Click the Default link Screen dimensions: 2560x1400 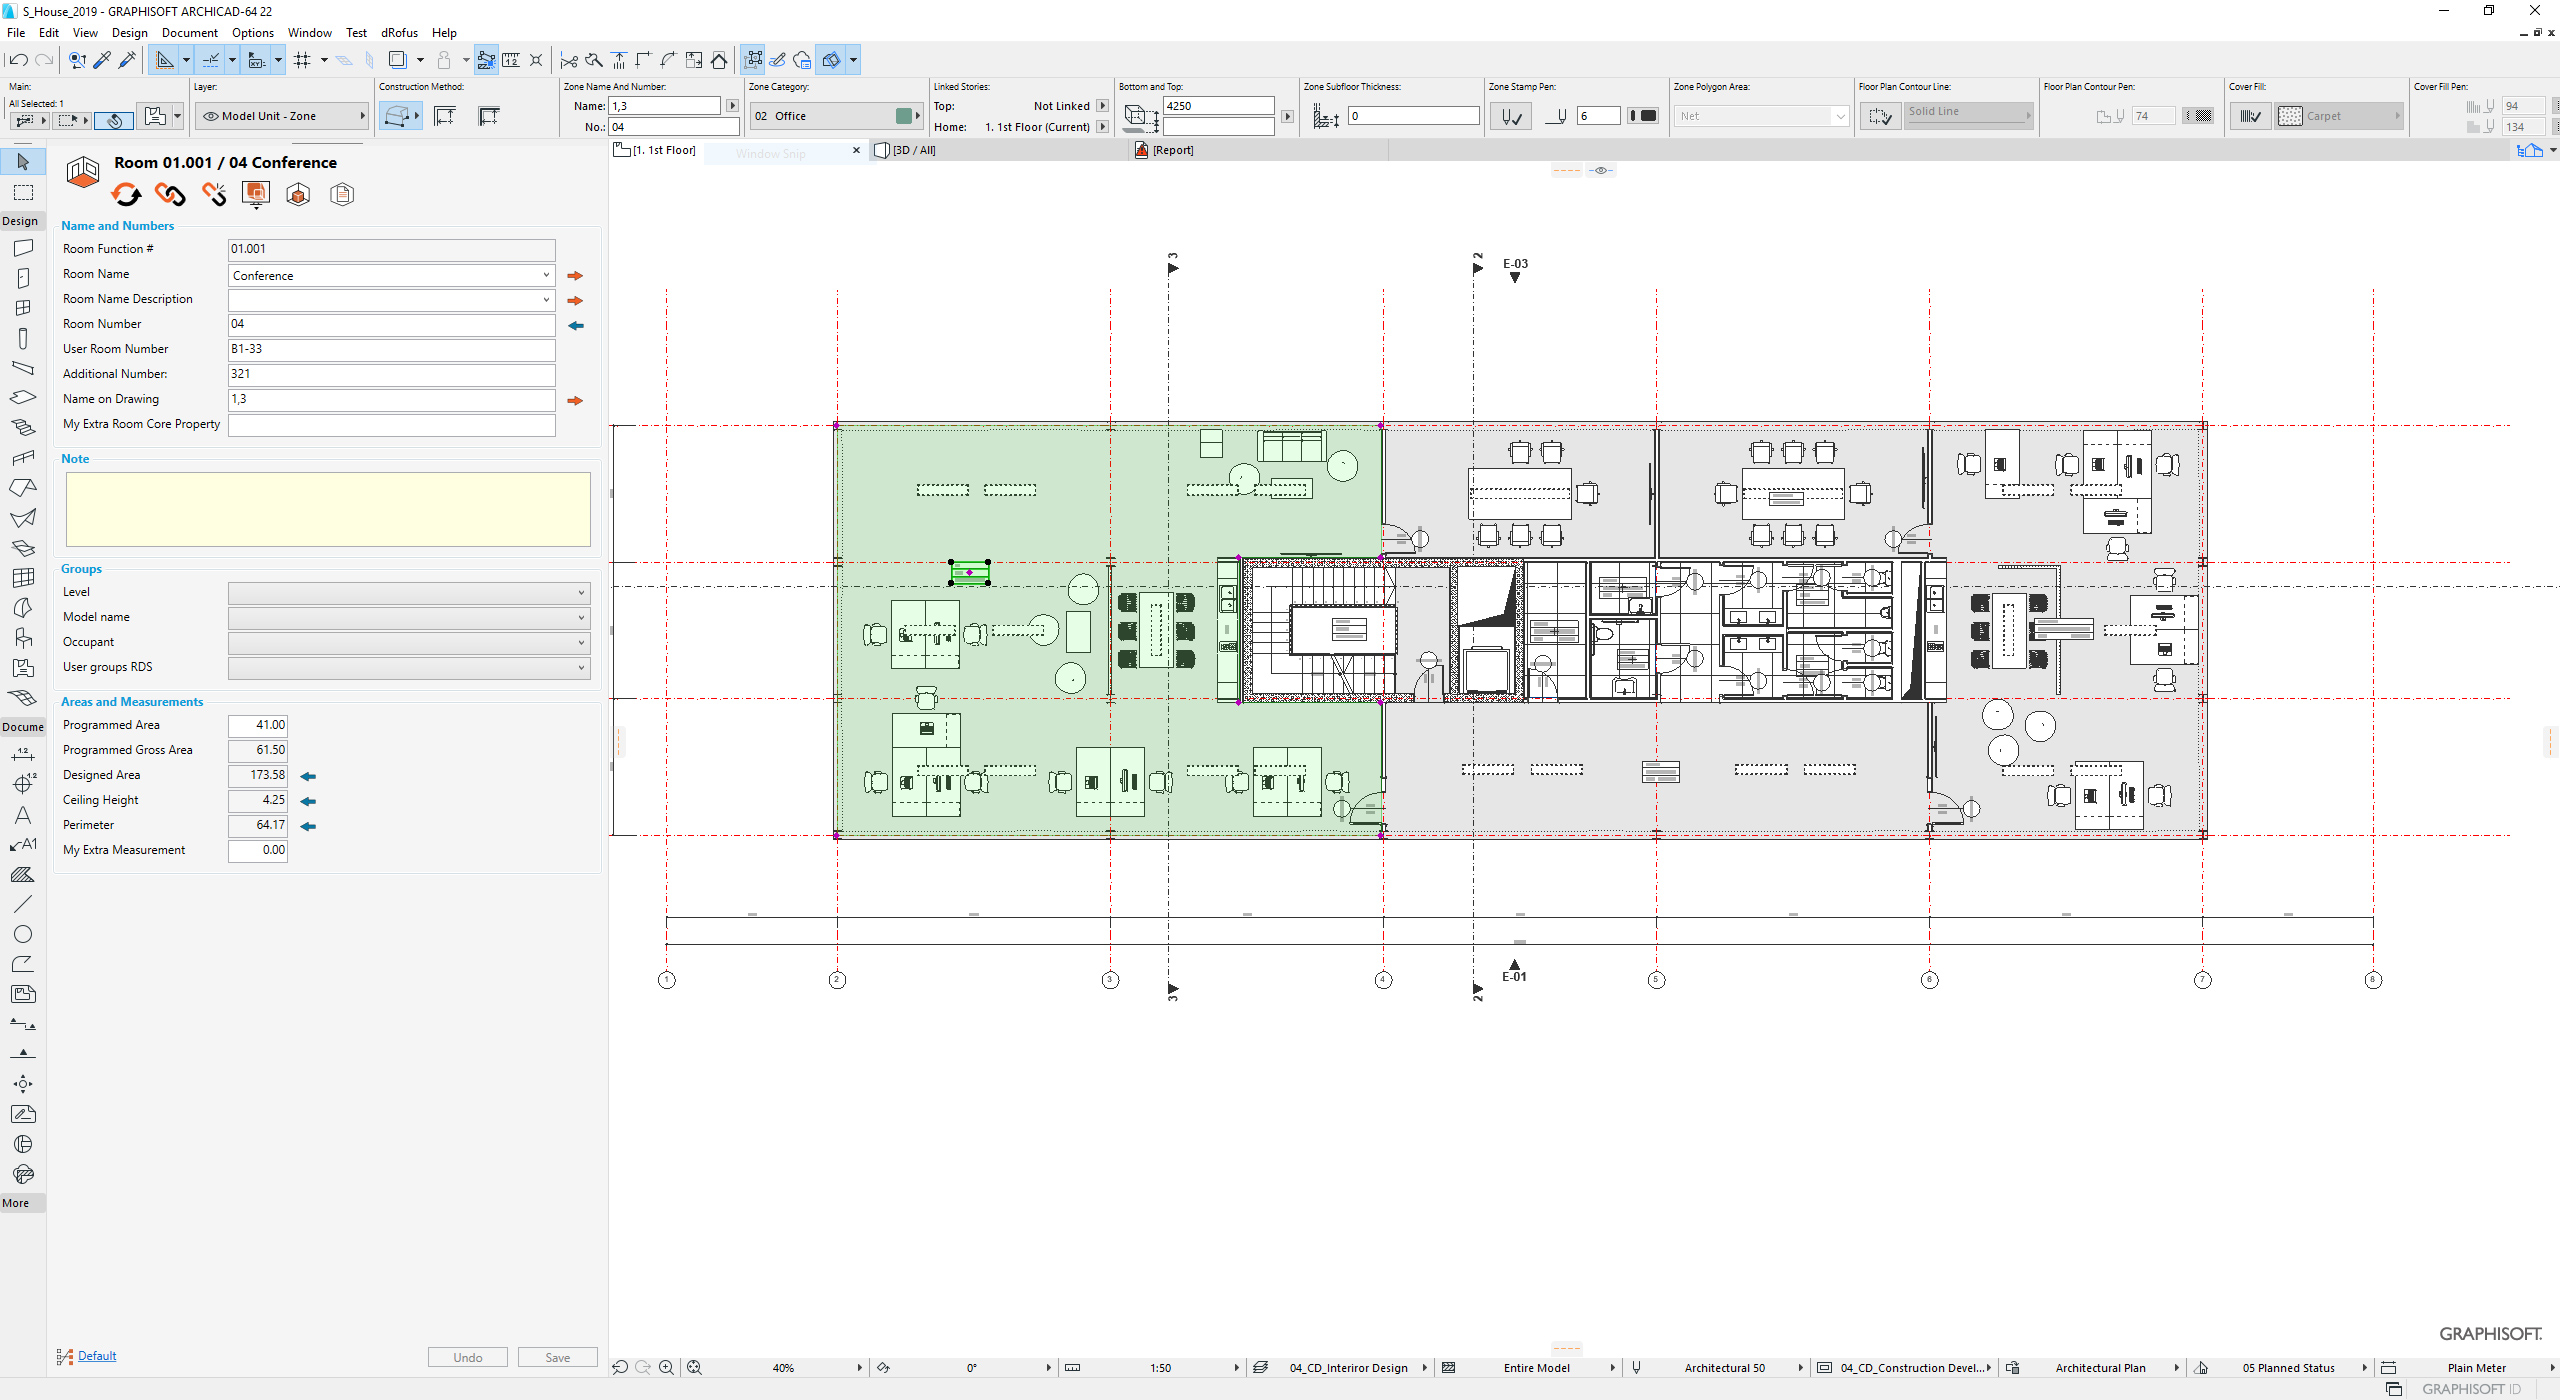(97, 1356)
